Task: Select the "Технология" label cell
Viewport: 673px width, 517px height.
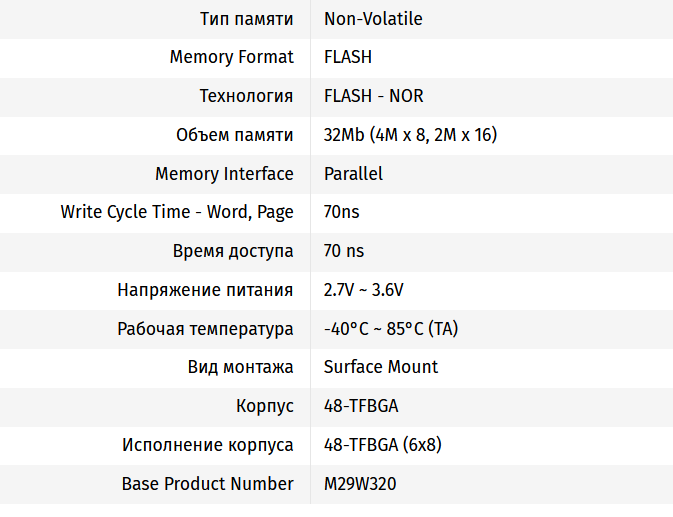Action: (x=246, y=96)
